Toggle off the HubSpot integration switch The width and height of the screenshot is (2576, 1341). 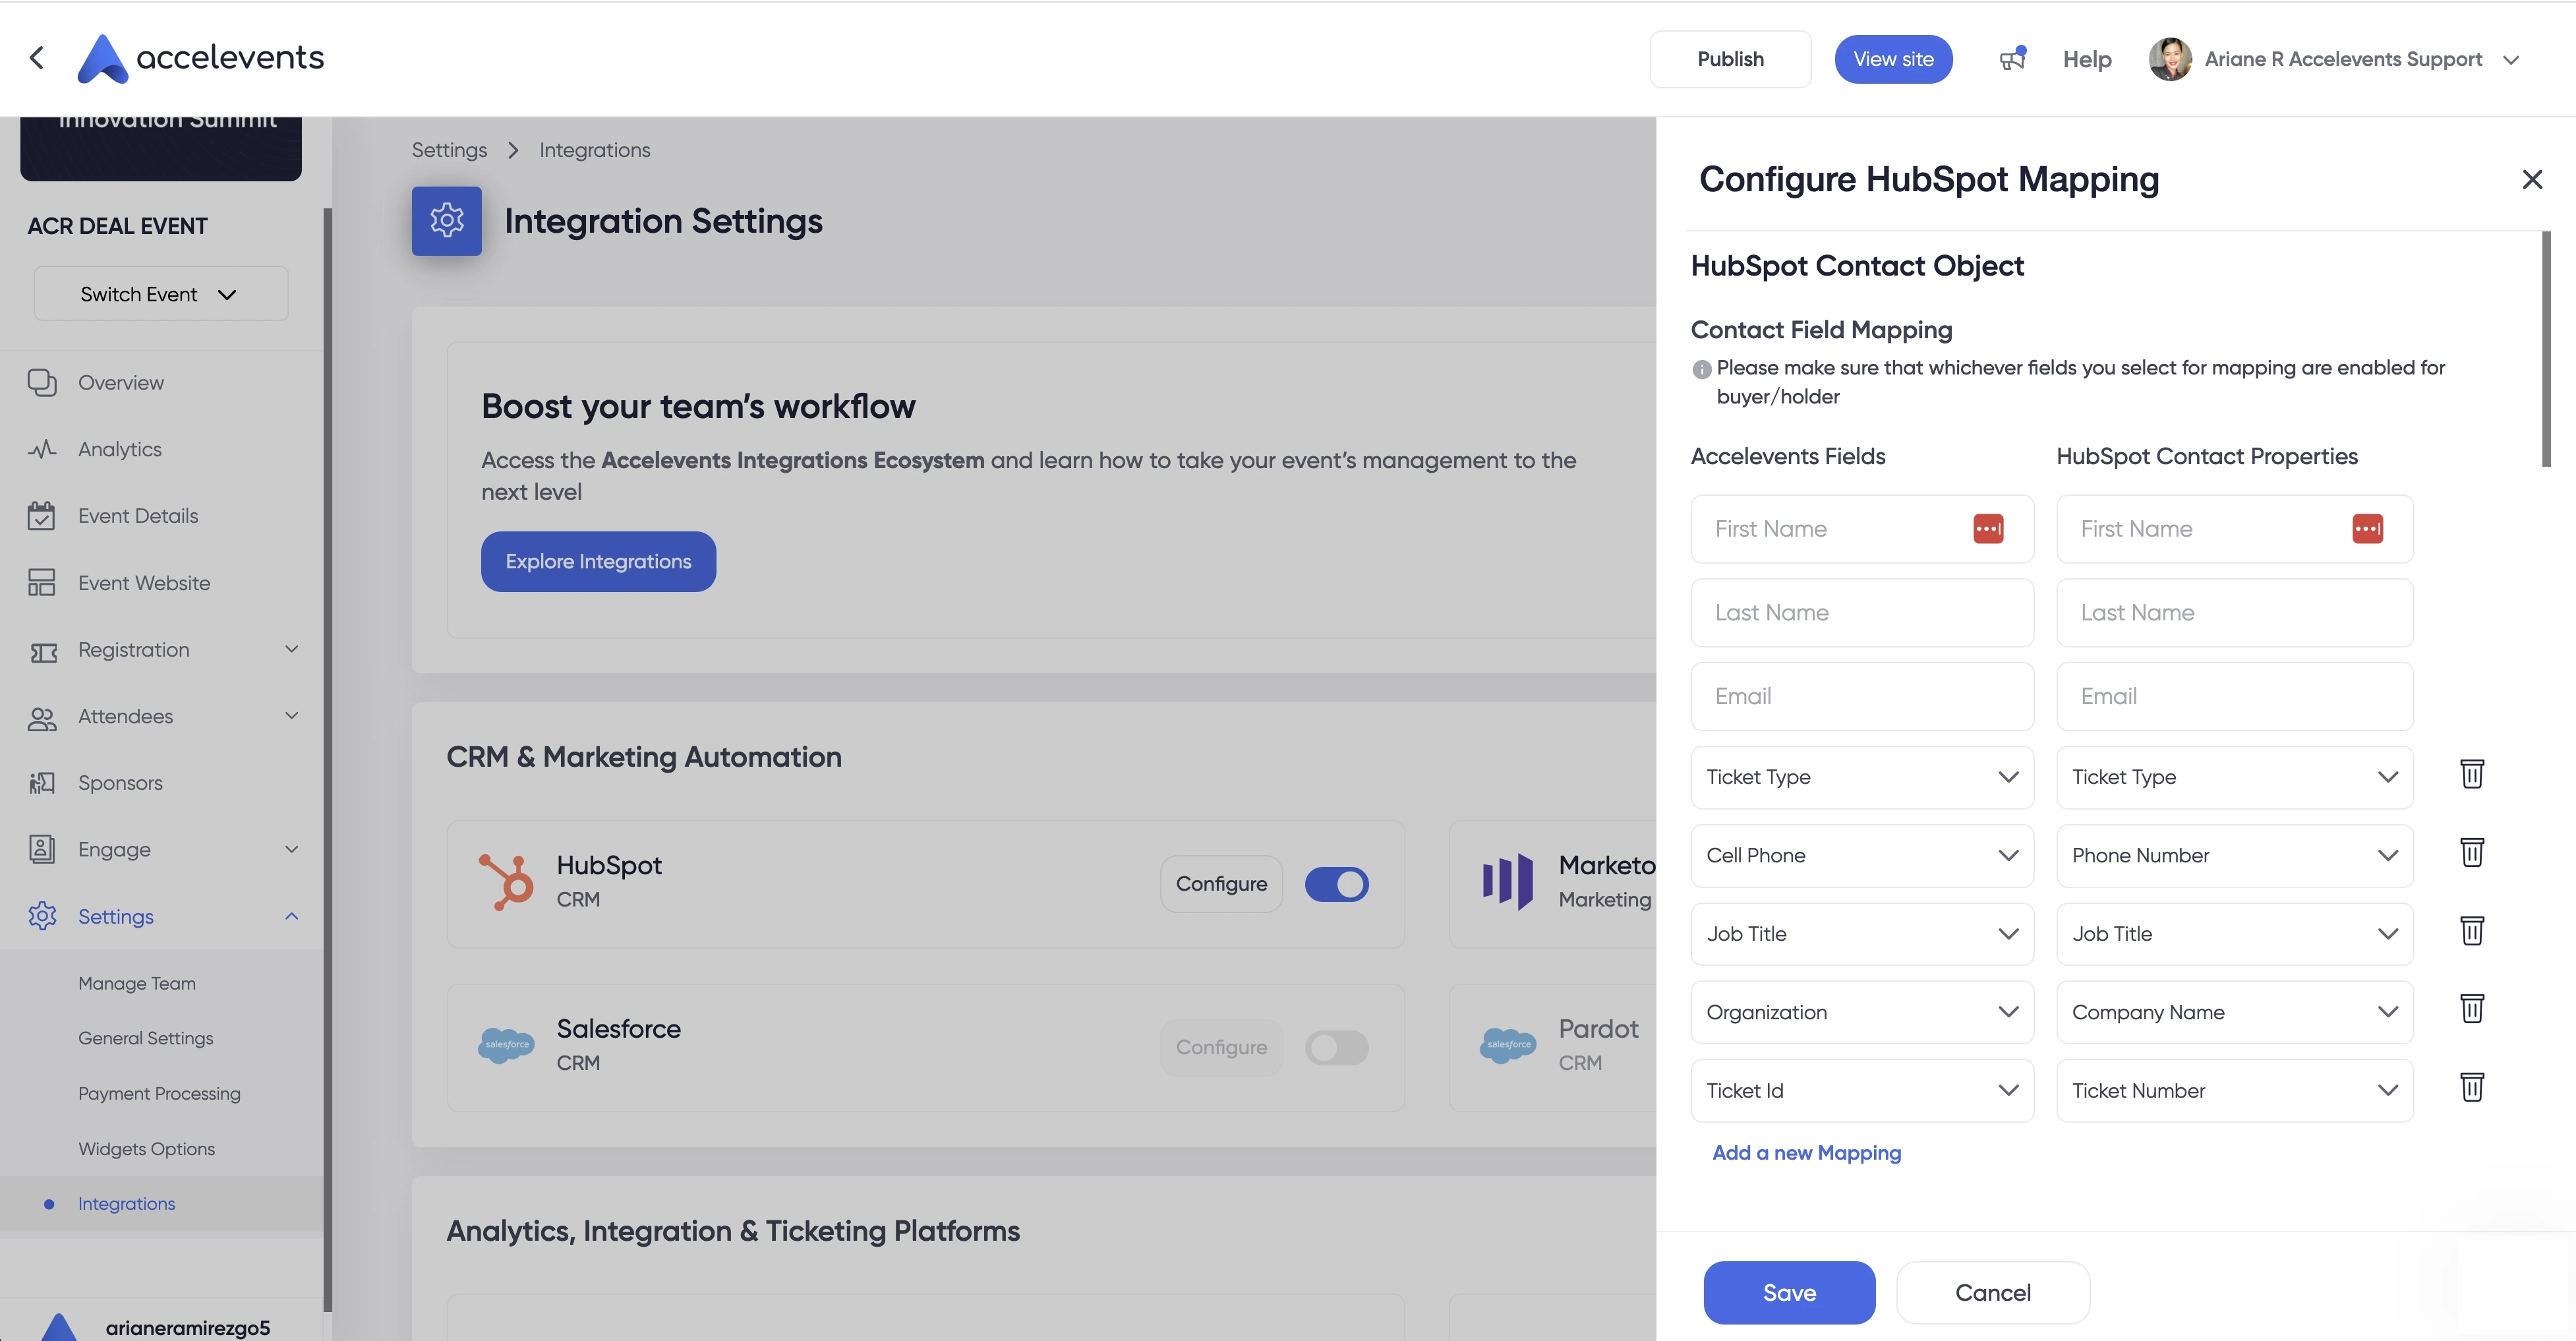tap(1336, 884)
